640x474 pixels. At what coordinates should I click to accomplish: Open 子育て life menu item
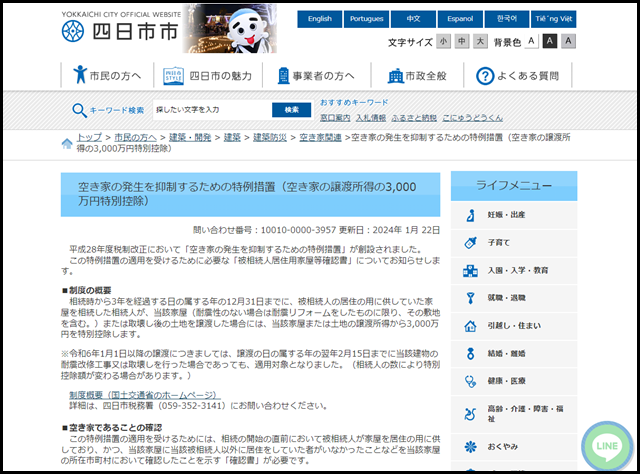coord(514,243)
